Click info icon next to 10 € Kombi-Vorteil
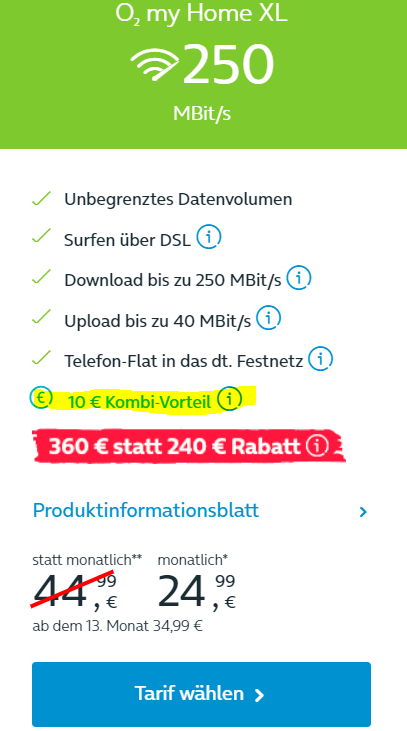407x731 pixels. pos(230,399)
